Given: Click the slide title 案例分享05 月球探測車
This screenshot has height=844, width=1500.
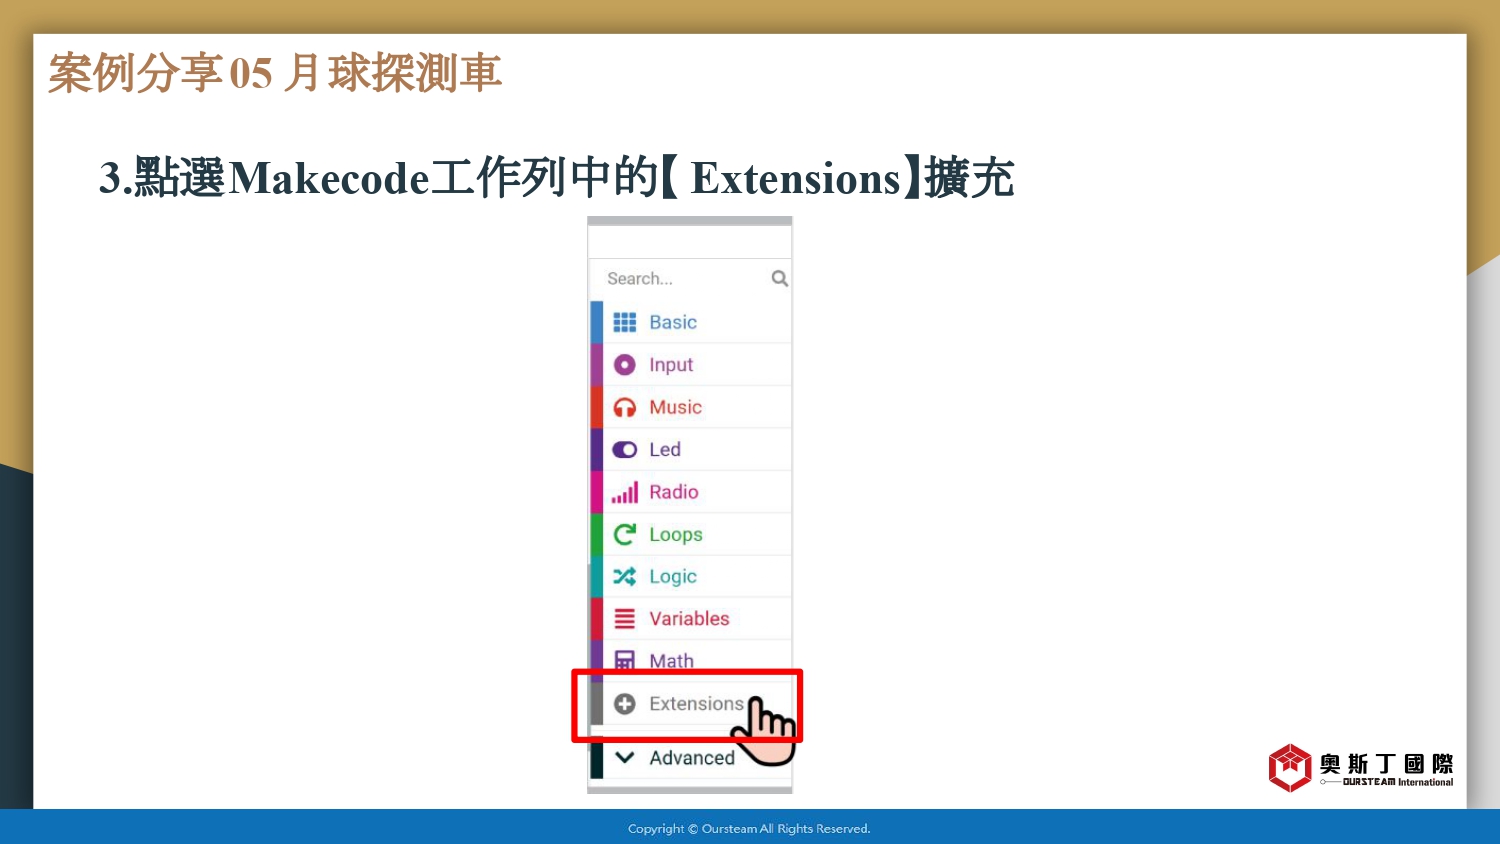Looking at the screenshot, I should (275, 73).
